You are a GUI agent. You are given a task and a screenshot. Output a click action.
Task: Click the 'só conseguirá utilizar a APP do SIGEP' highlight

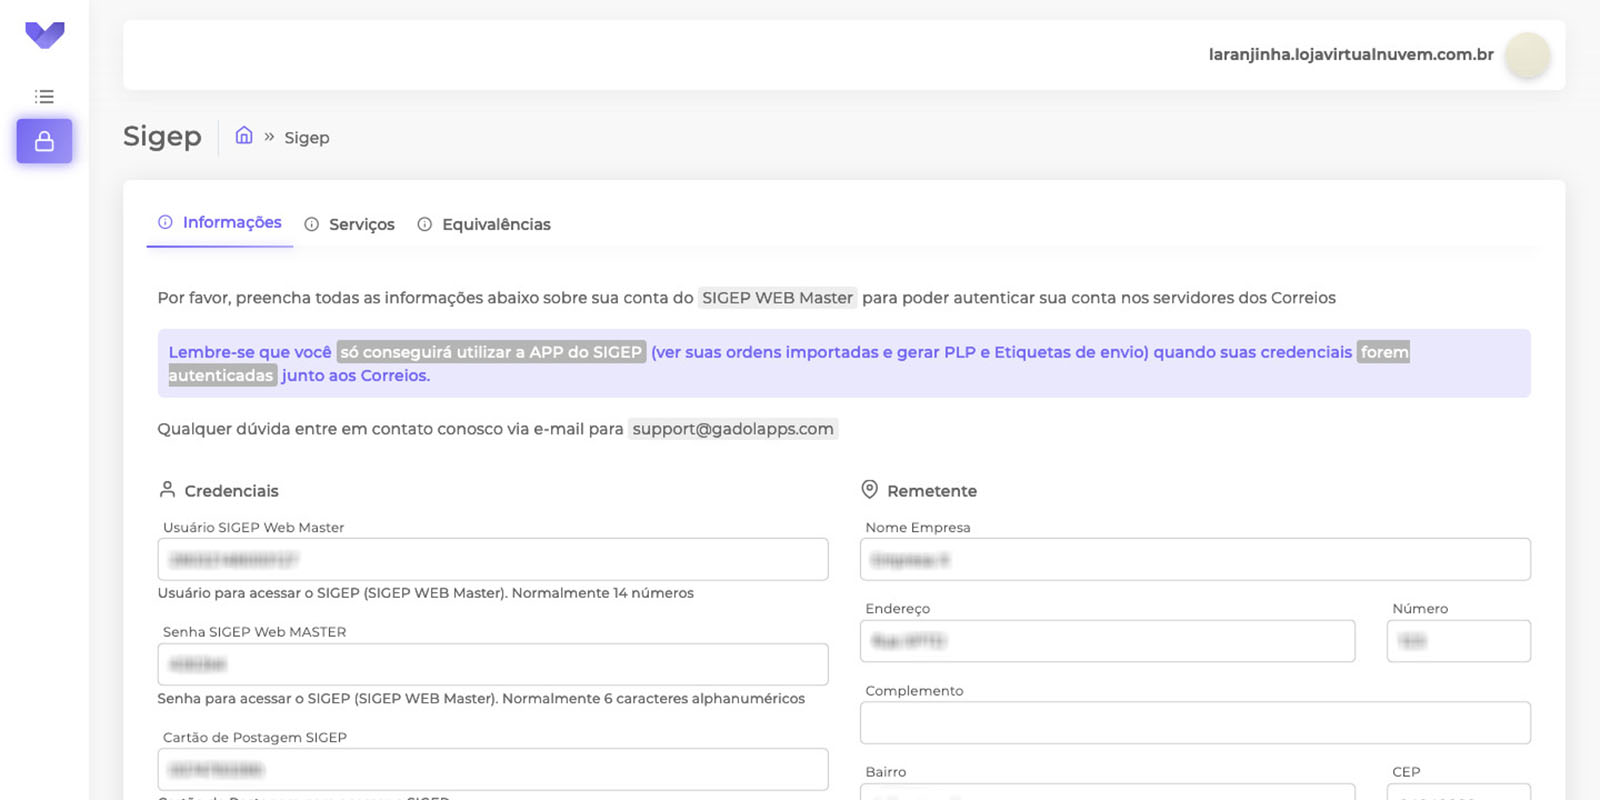491,352
